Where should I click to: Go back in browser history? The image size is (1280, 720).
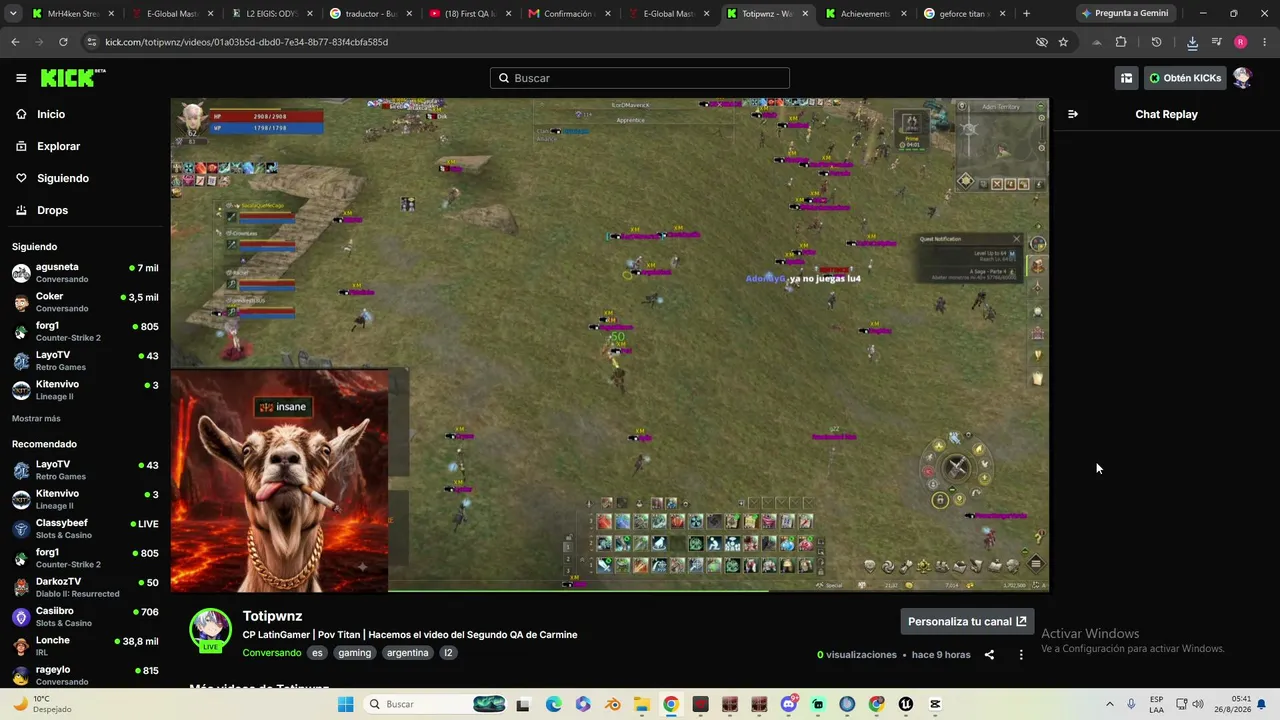coord(15,42)
